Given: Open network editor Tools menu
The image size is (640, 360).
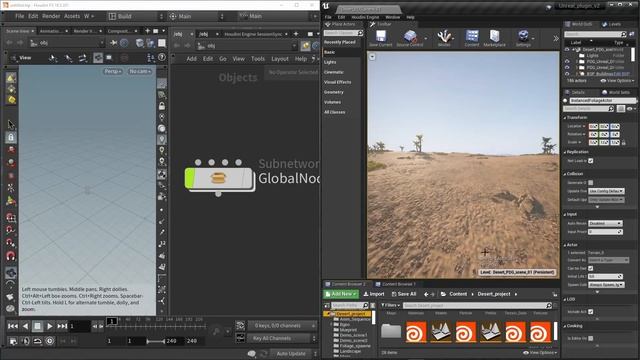Looking at the screenshot, I should point(258,59).
